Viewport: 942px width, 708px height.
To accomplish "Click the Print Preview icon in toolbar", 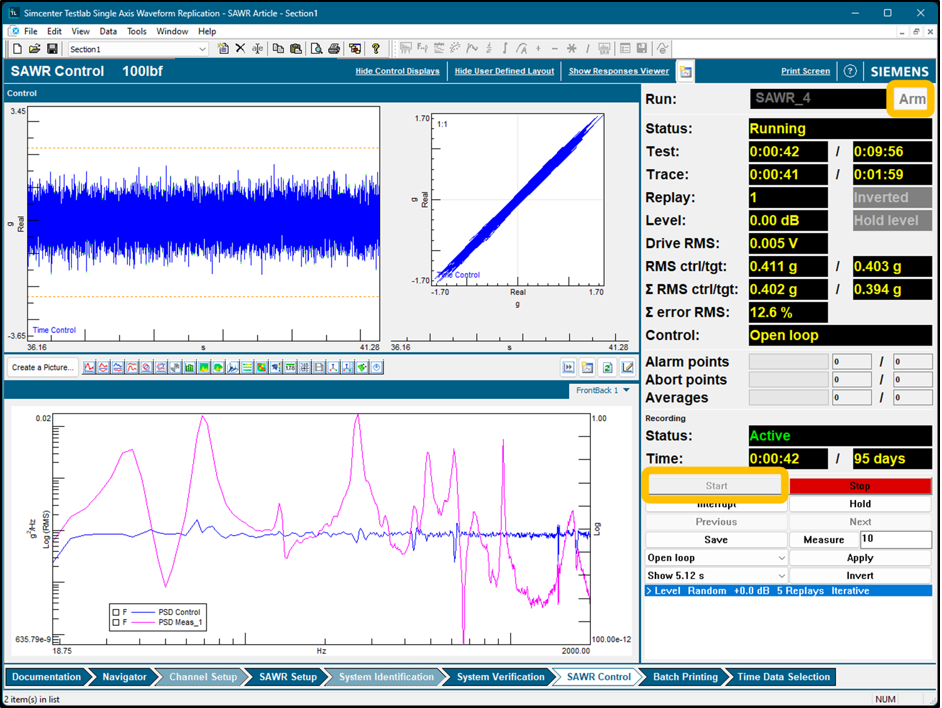I will 316,48.
